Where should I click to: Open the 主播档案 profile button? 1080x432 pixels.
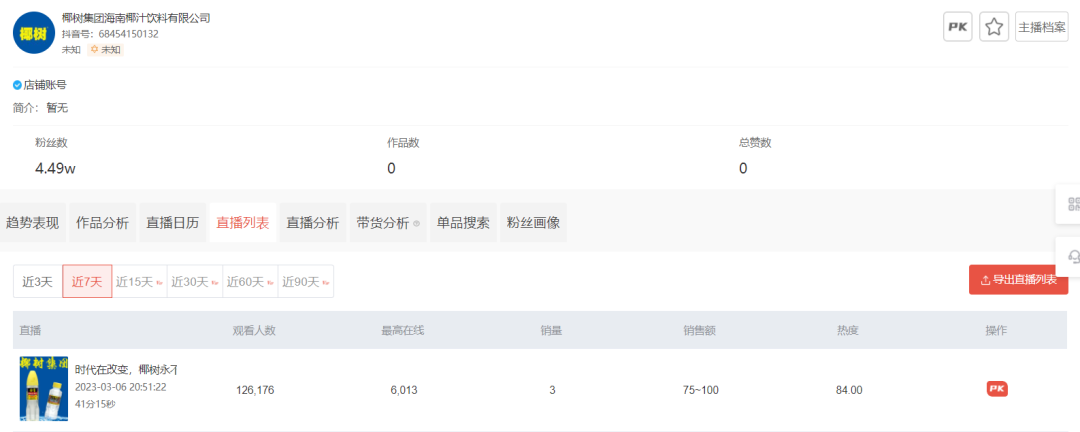coord(1041,27)
